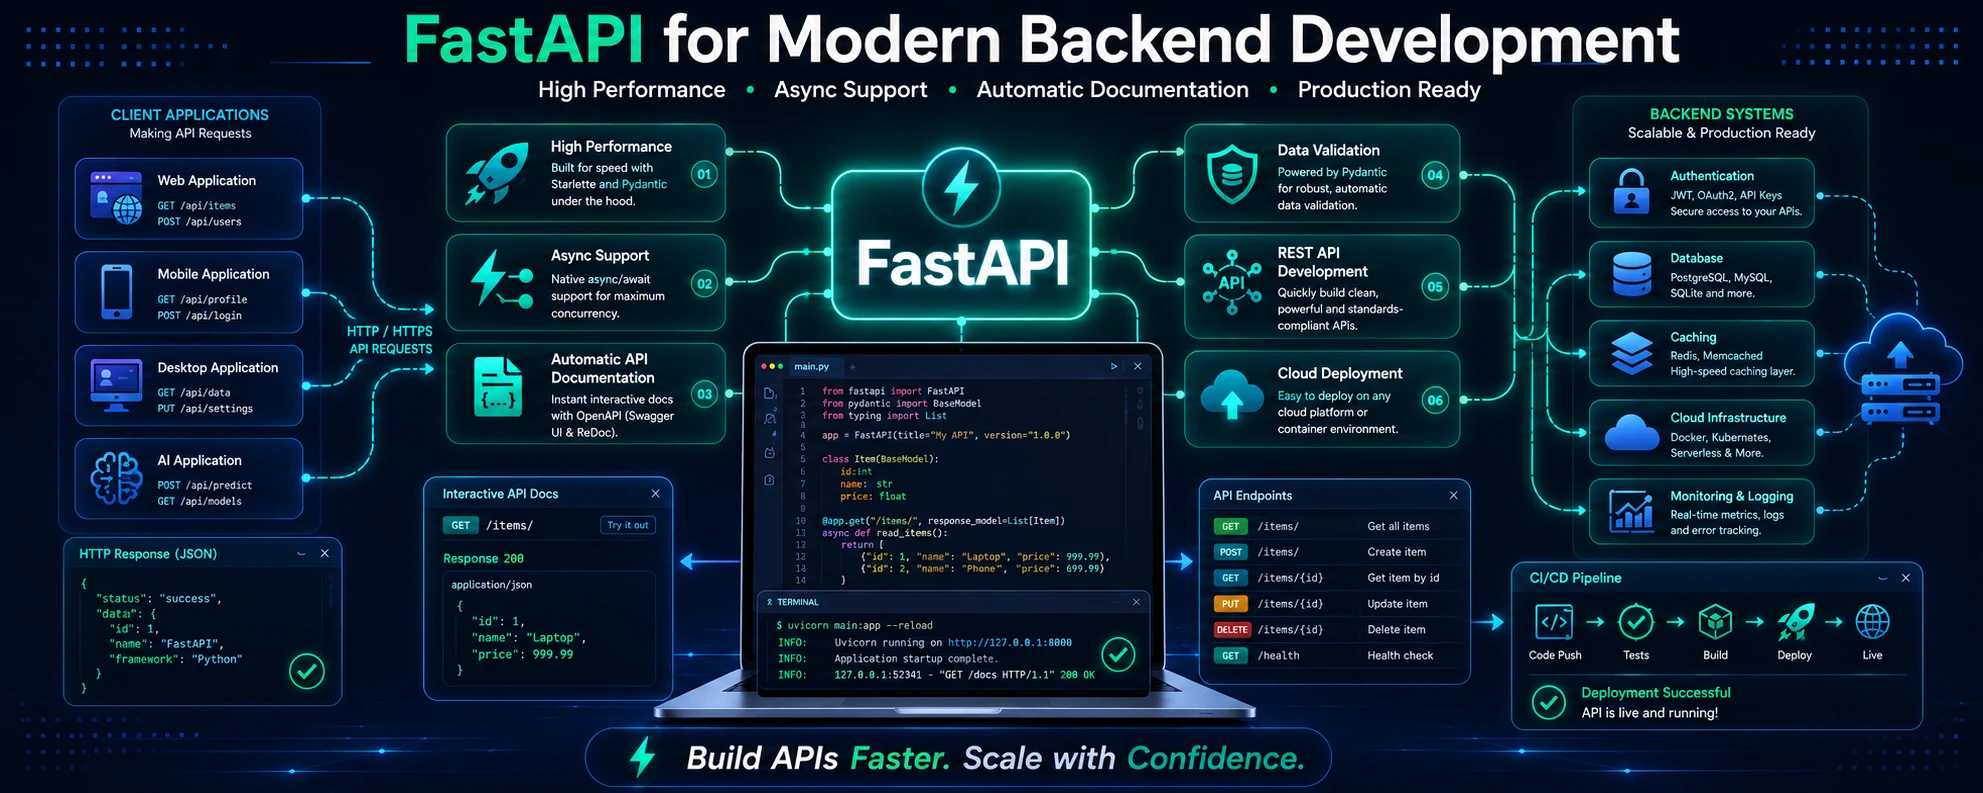Click the Authentication padlock icon
The image size is (1983, 793).
(x=1632, y=191)
